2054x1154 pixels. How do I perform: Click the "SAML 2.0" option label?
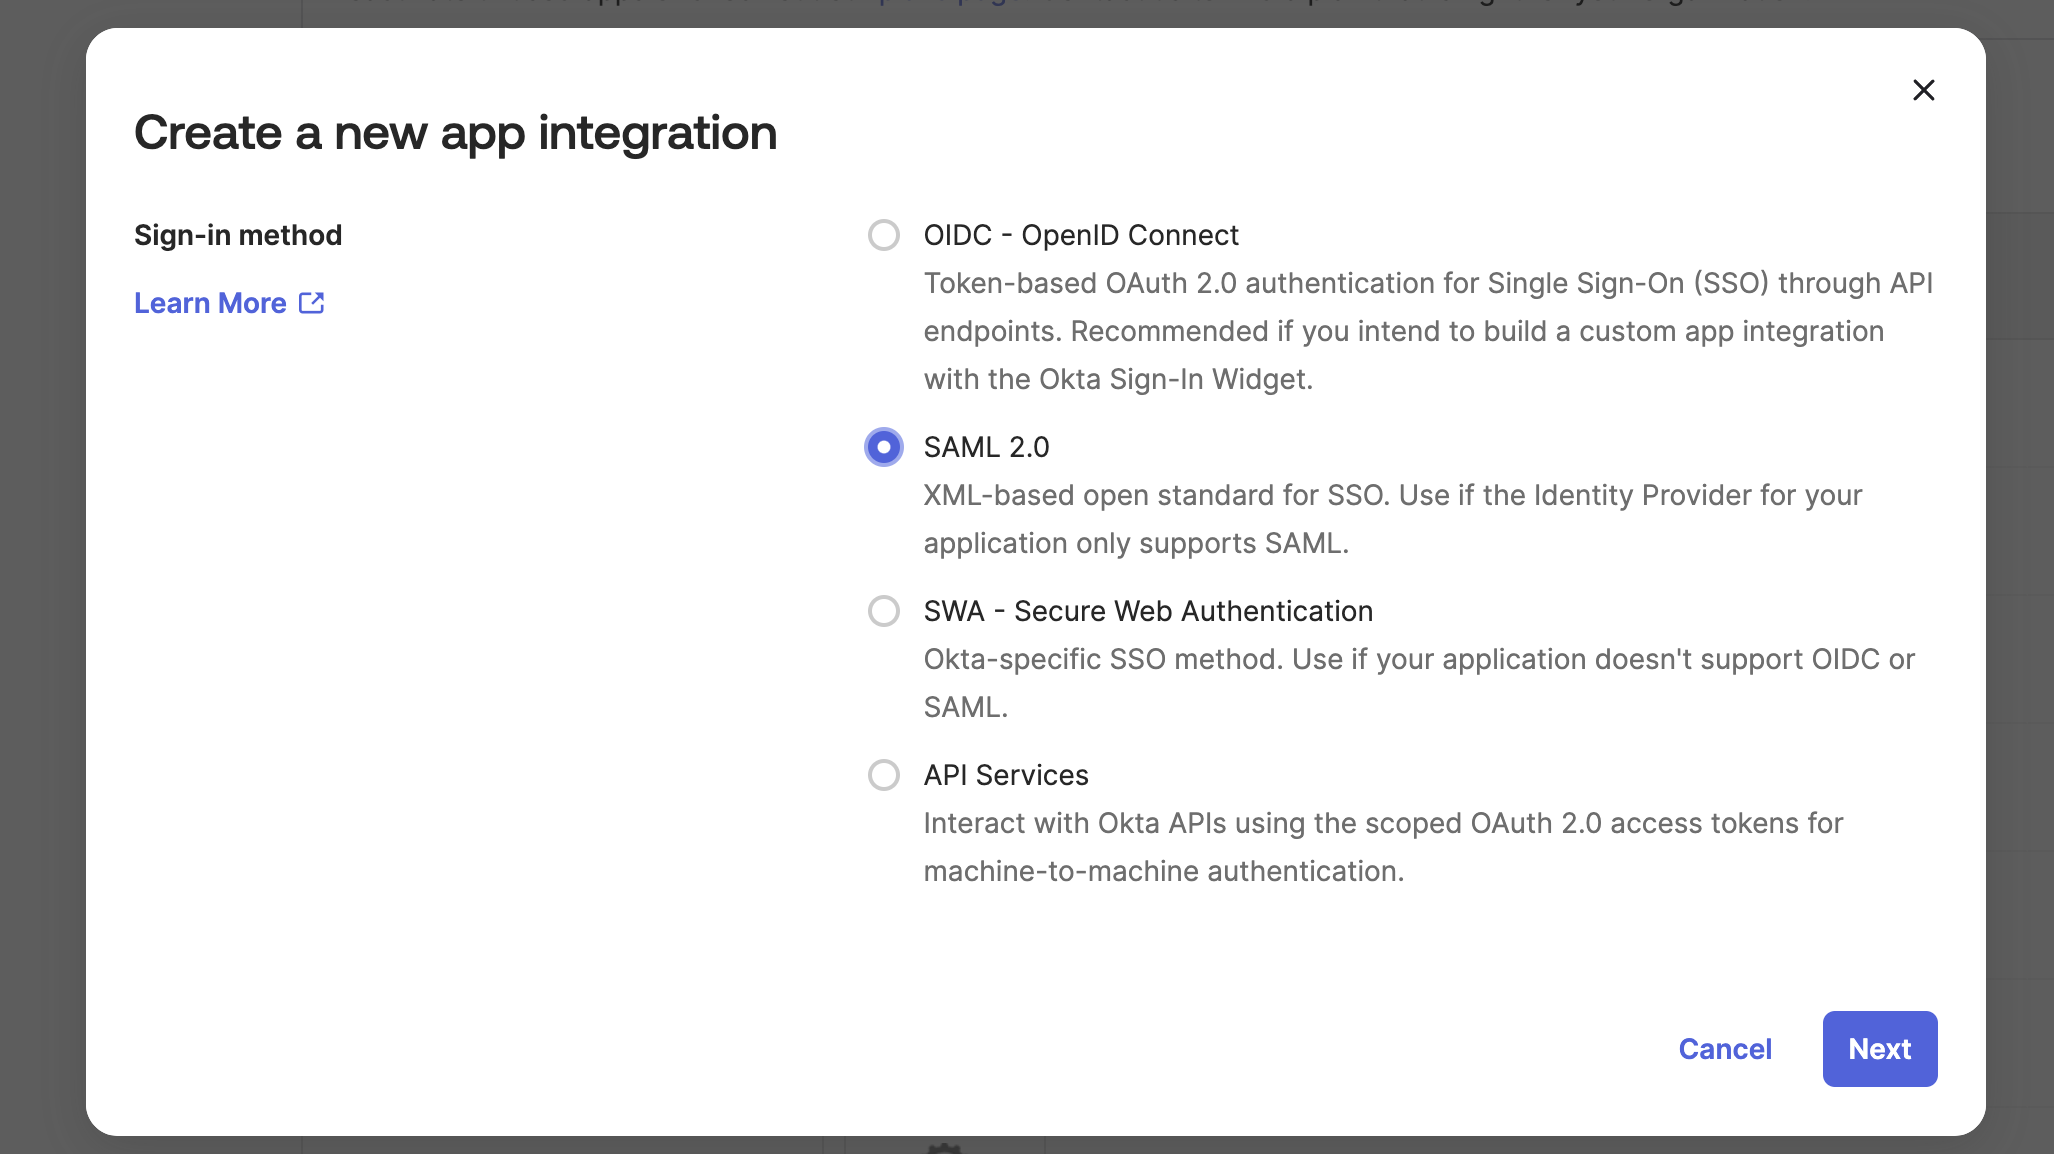(986, 447)
